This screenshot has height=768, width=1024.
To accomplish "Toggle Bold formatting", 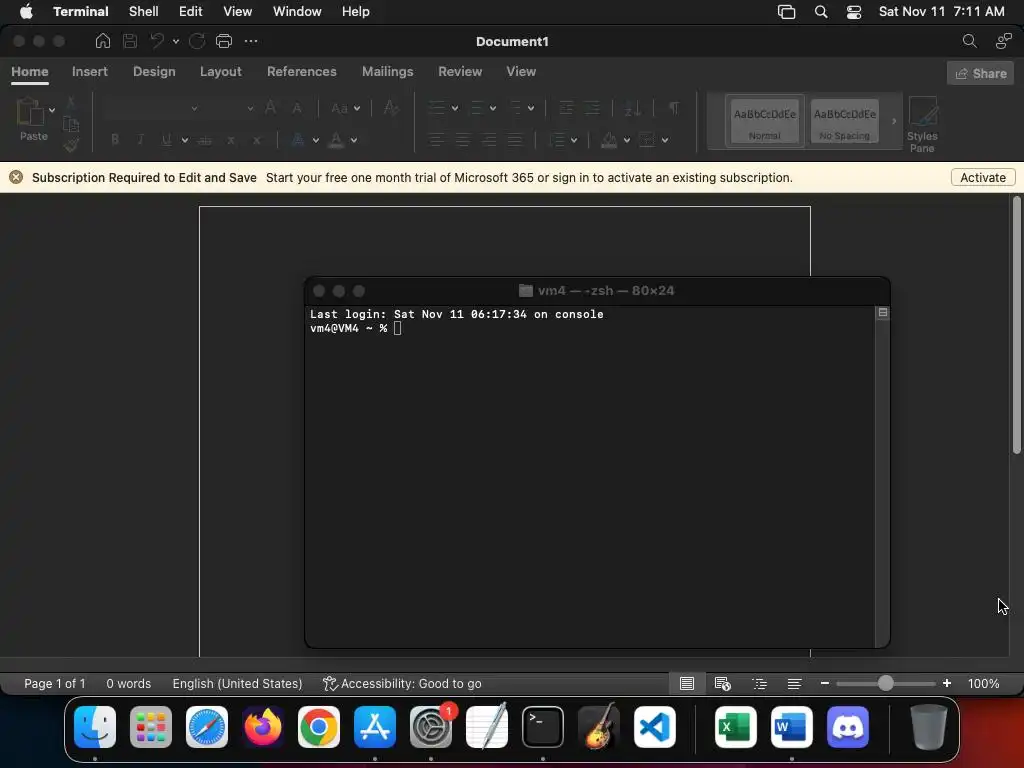I will (x=115, y=140).
